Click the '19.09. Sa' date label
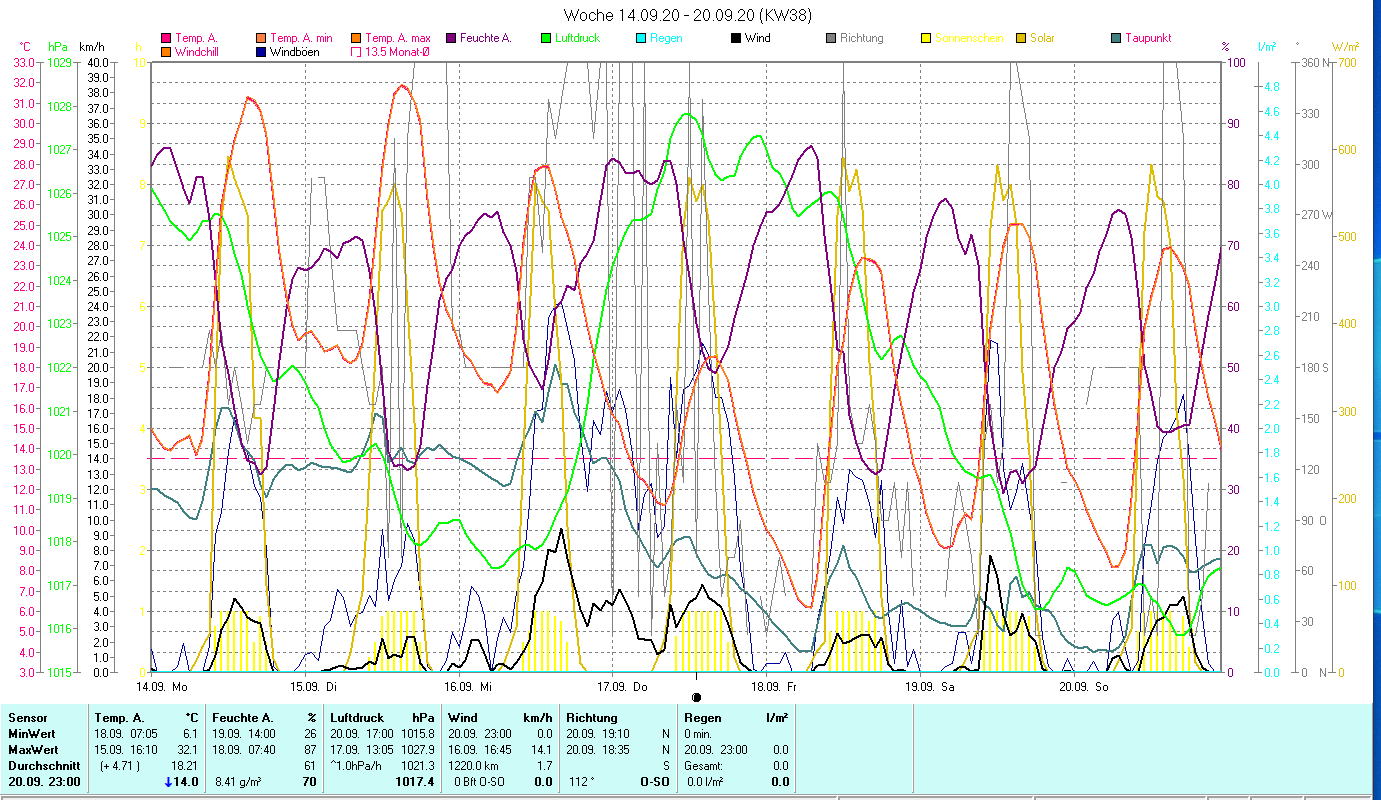 pyautogui.click(x=930, y=687)
